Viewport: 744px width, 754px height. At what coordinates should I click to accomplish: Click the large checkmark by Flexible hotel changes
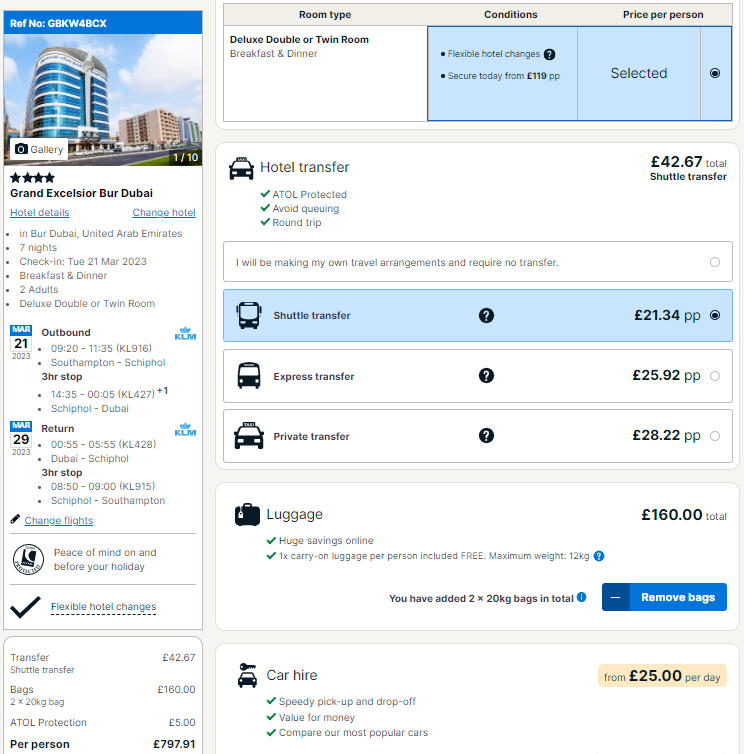coord(25,607)
